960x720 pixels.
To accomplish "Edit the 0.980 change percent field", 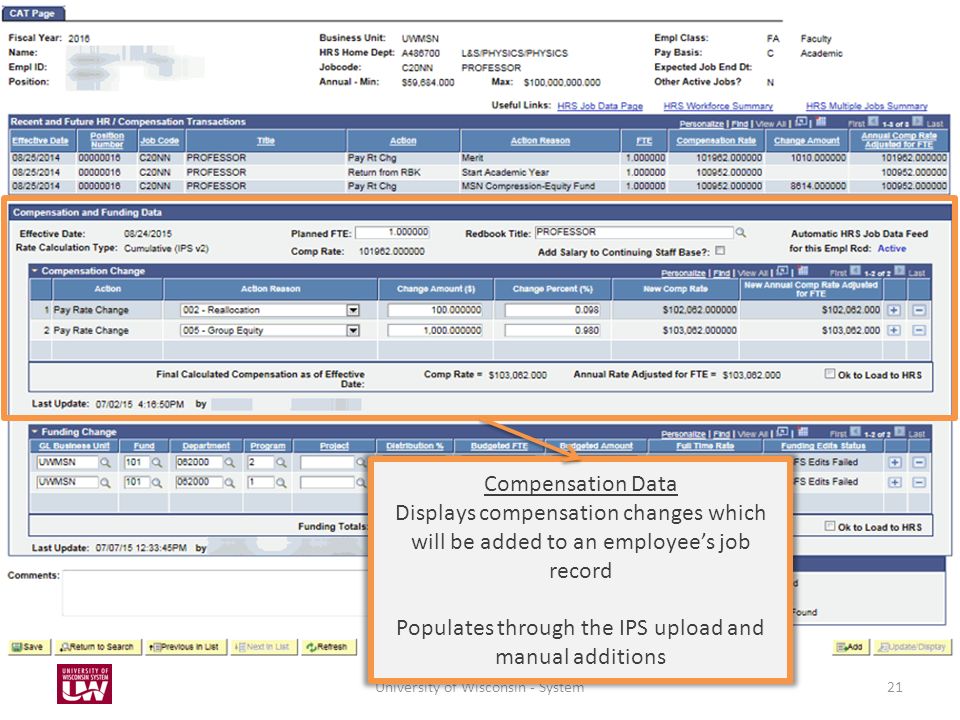I will coord(552,331).
